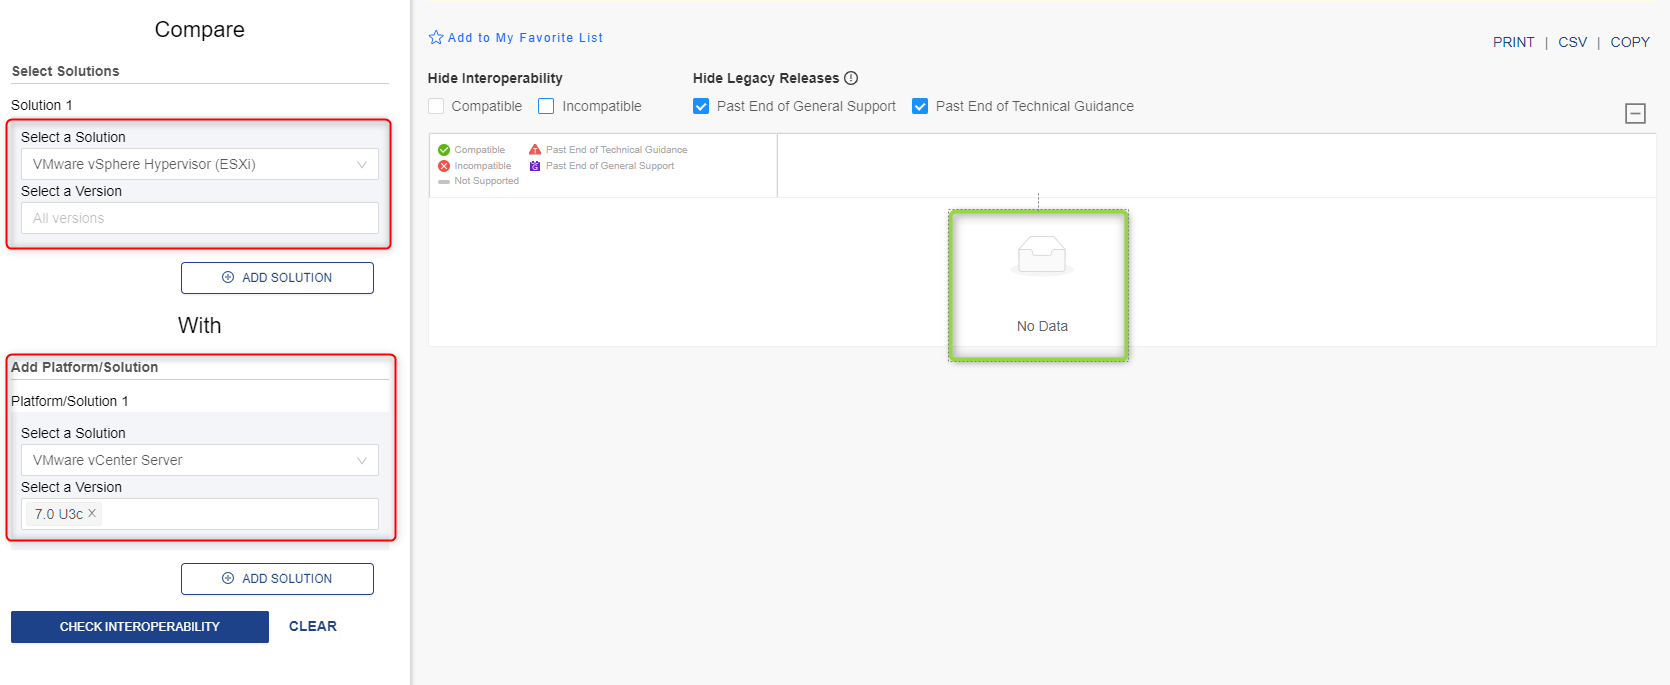
Task: Uncheck Past End of General Support
Action: (x=701, y=106)
